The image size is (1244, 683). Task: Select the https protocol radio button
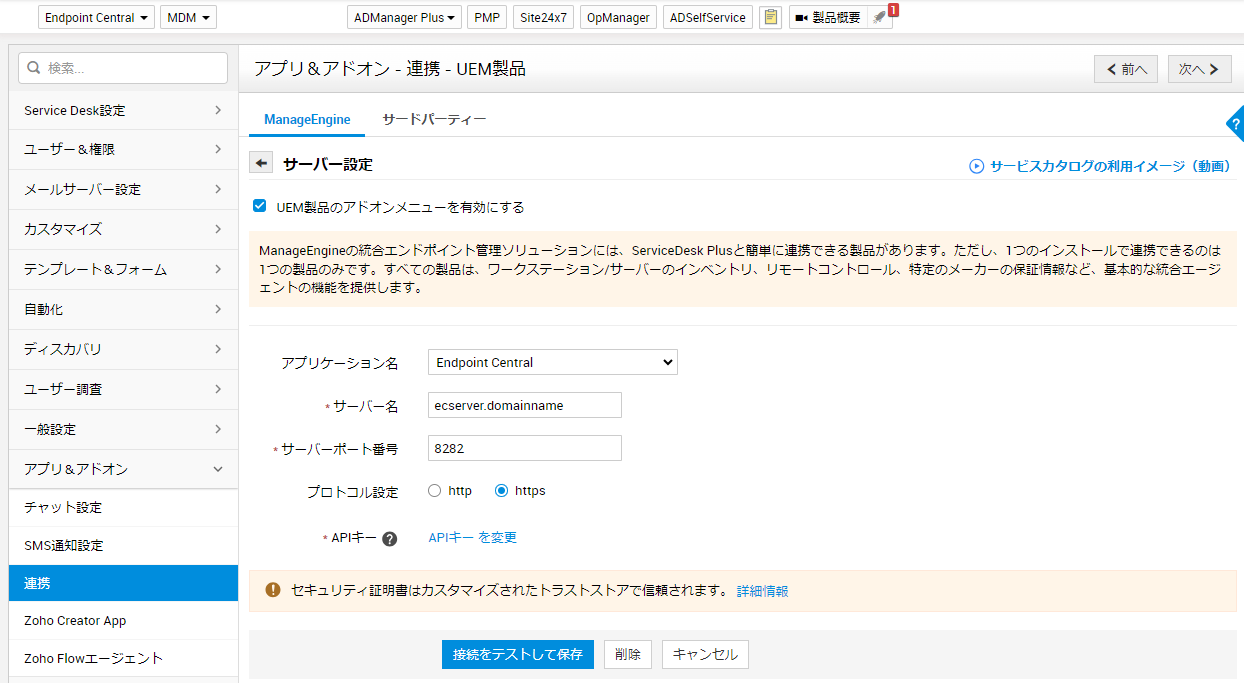(x=502, y=491)
